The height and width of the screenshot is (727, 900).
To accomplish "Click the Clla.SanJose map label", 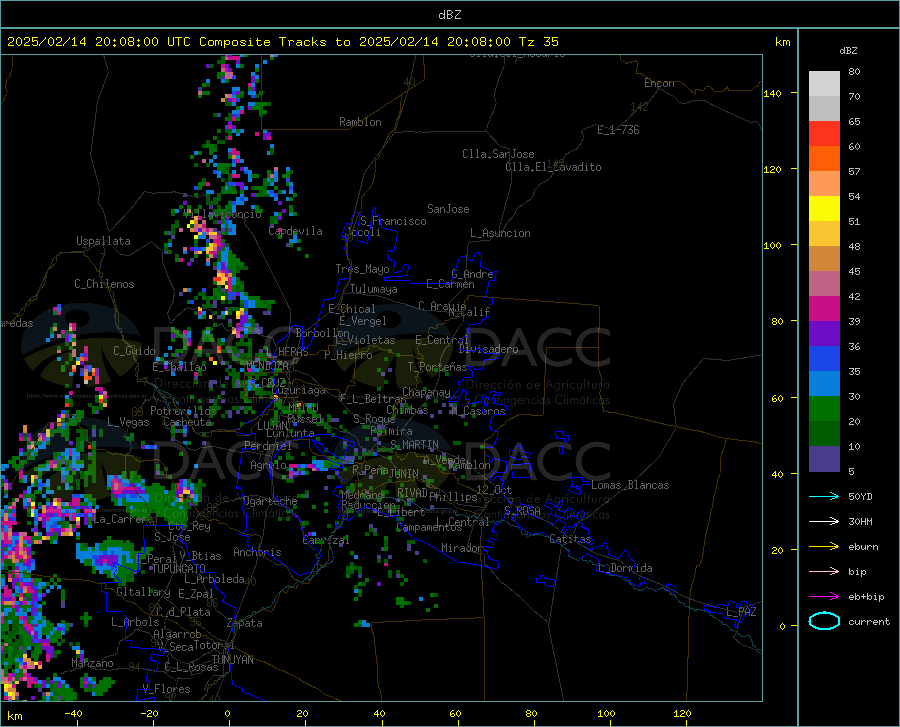I will click(x=498, y=154).
